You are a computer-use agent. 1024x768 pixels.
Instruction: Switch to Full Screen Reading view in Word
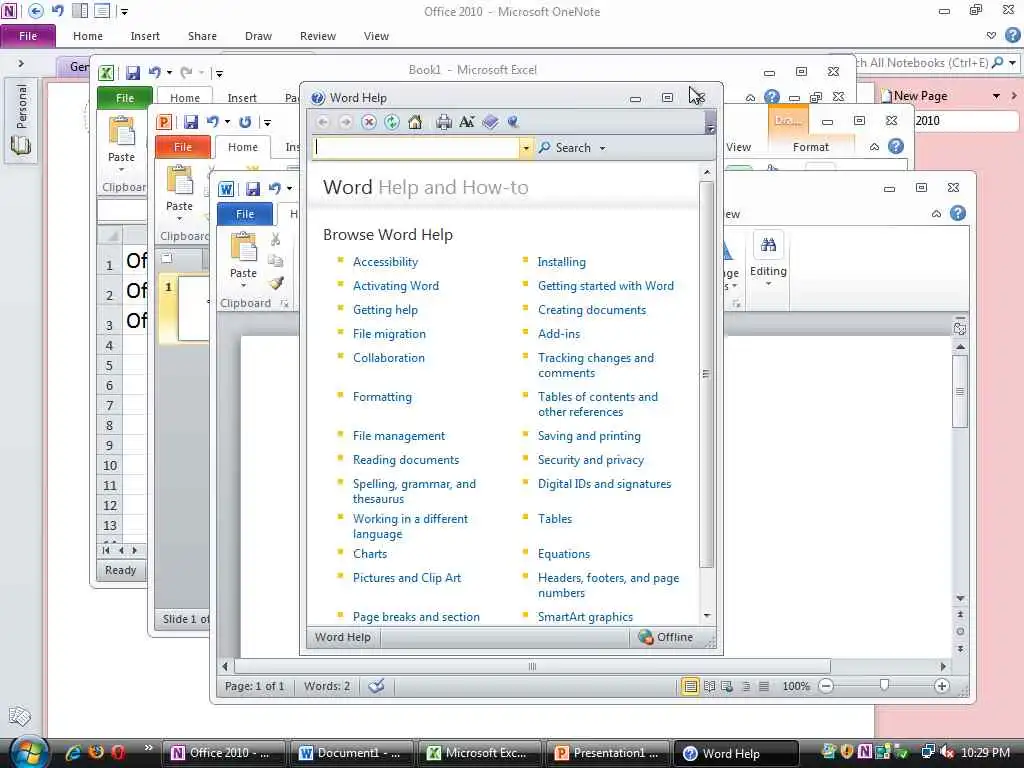(709, 686)
